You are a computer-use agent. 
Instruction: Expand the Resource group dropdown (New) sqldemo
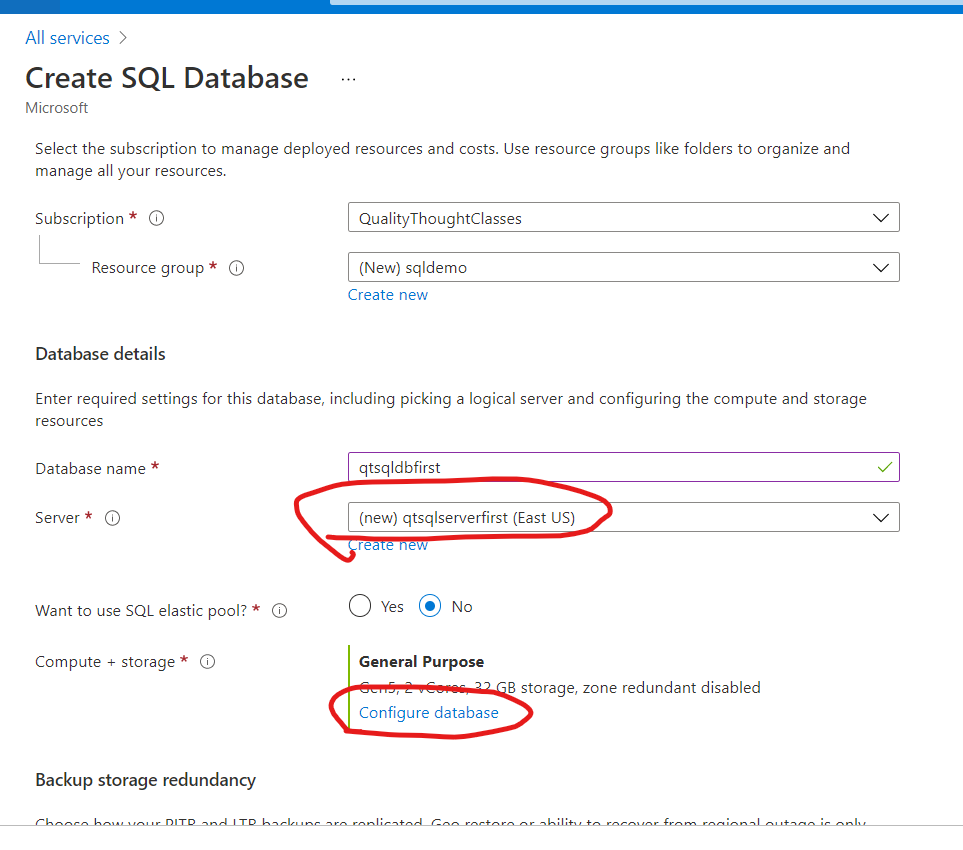tap(623, 267)
